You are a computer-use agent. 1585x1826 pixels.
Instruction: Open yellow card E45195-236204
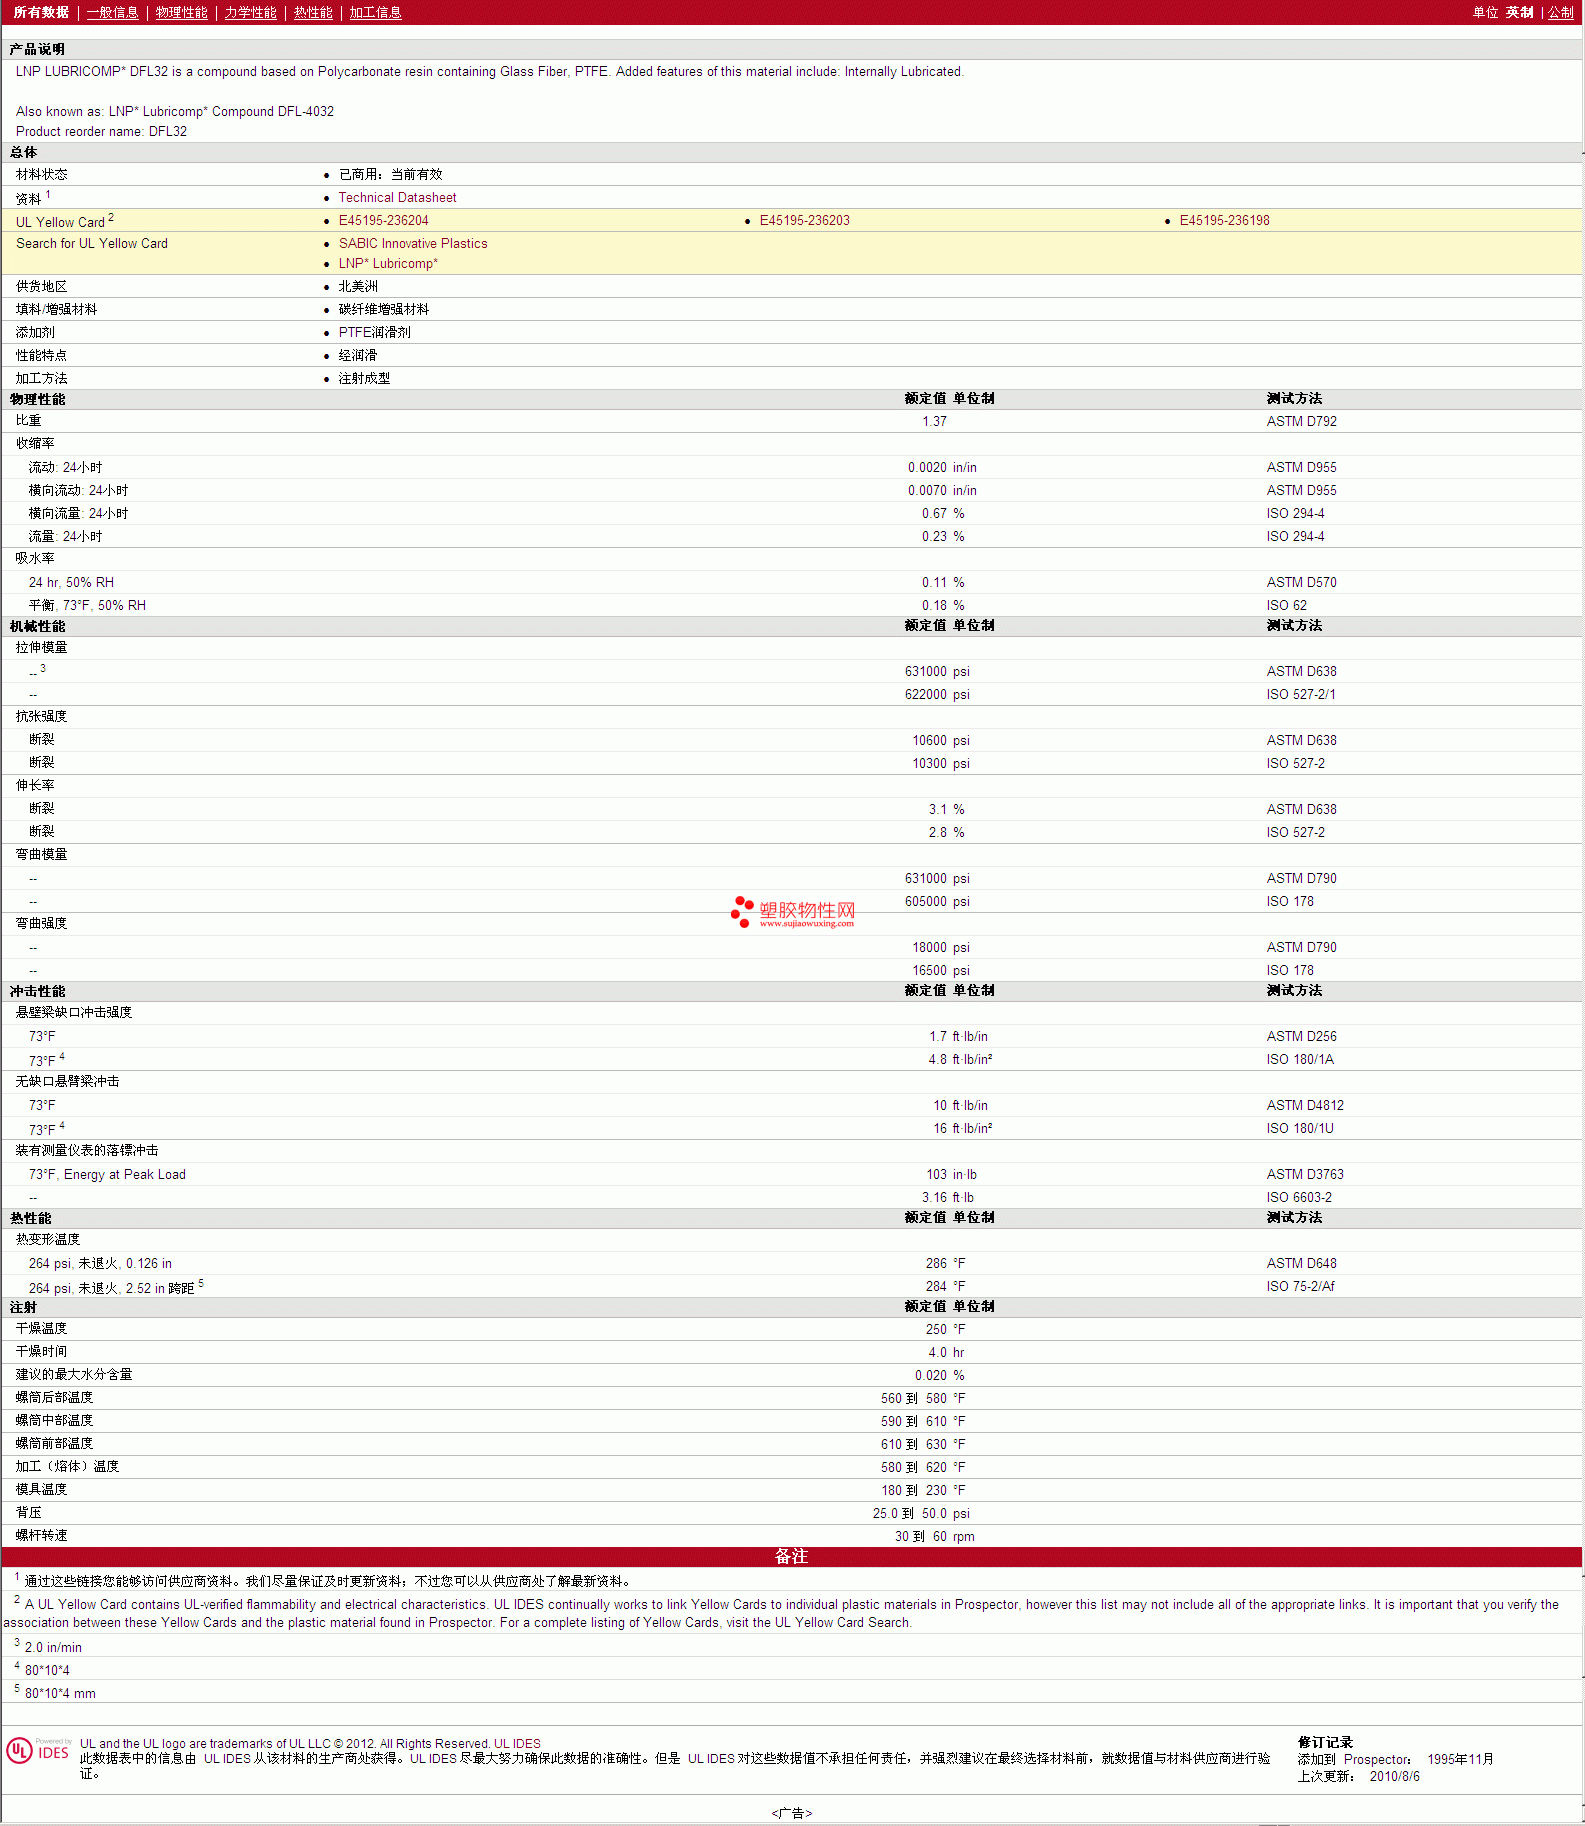[x=383, y=221]
